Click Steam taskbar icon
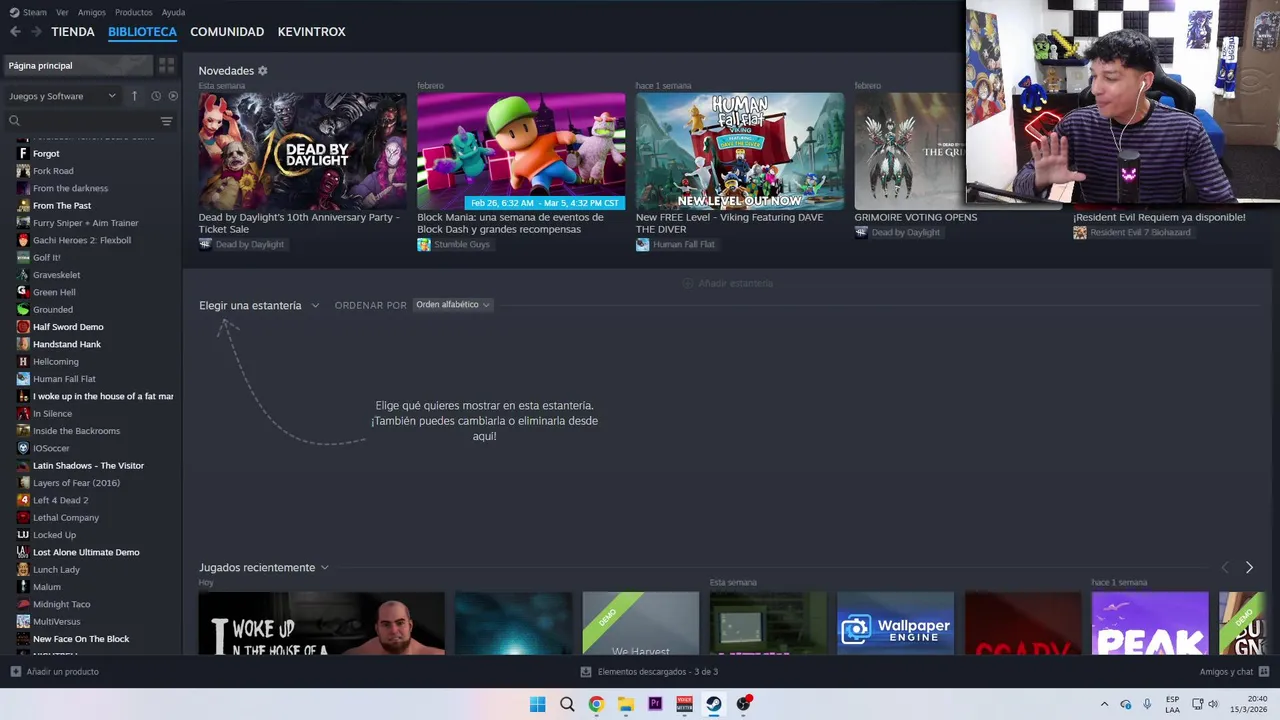 tap(714, 704)
